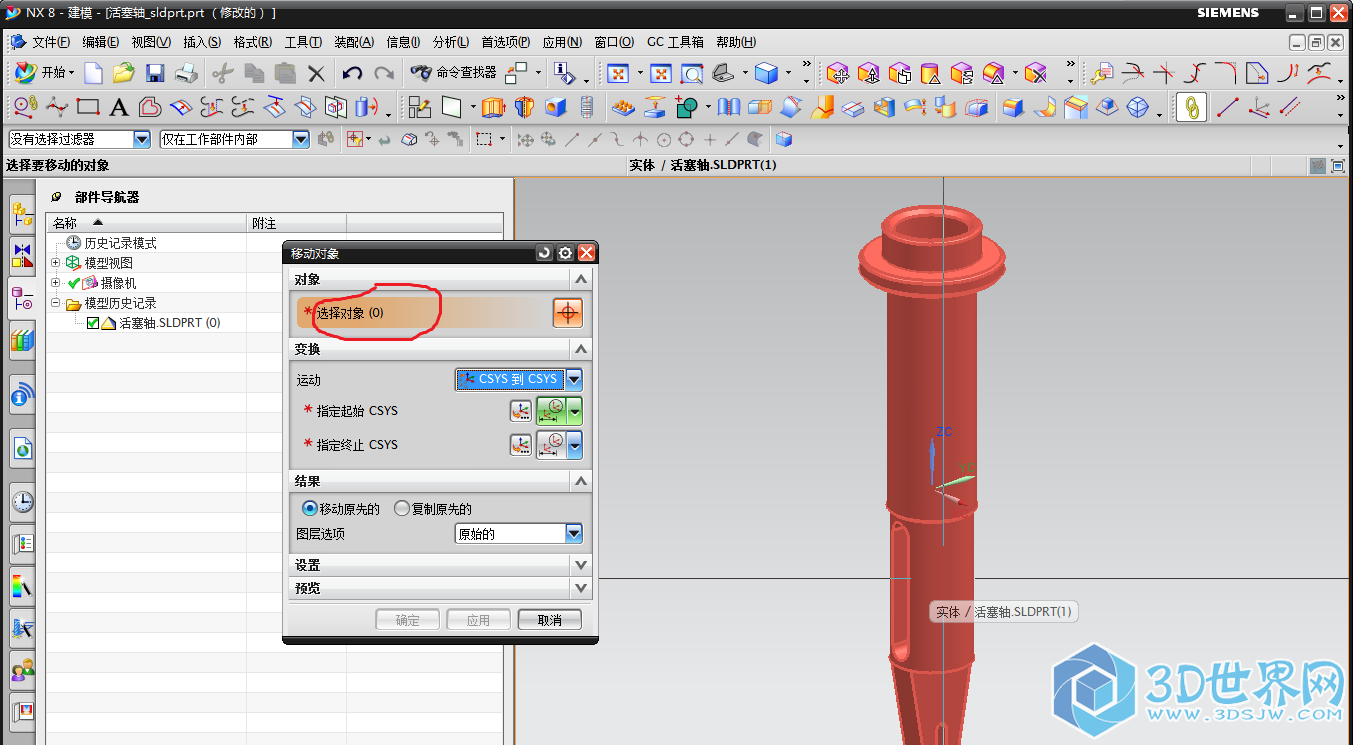This screenshot has width=1353, height=745.
Task: Reset the 移动对象 dialog with the arrow icon
Action: (x=544, y=253)
